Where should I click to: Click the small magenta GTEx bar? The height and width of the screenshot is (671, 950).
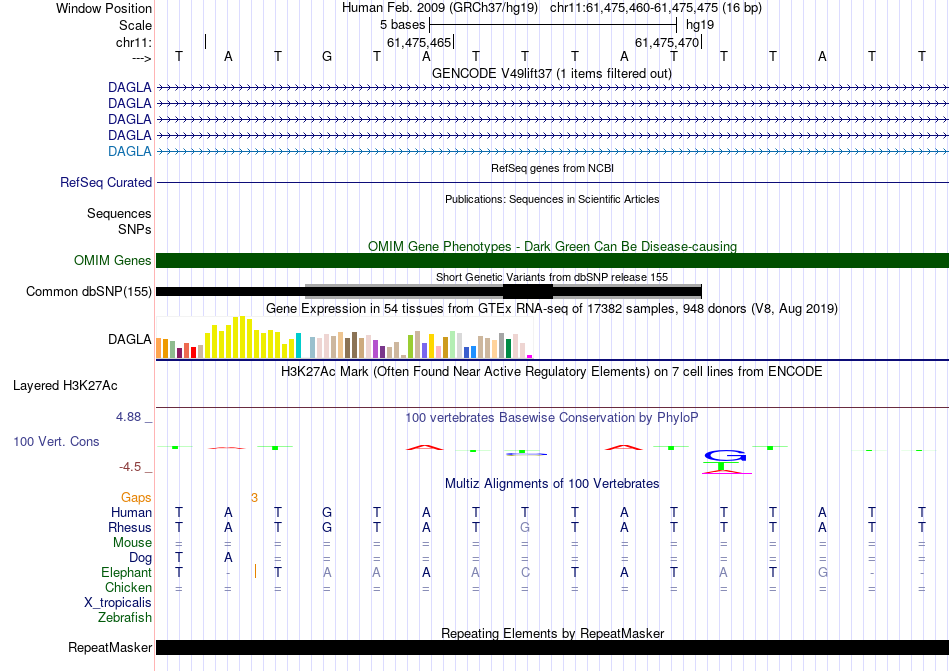tap(530, 356)
